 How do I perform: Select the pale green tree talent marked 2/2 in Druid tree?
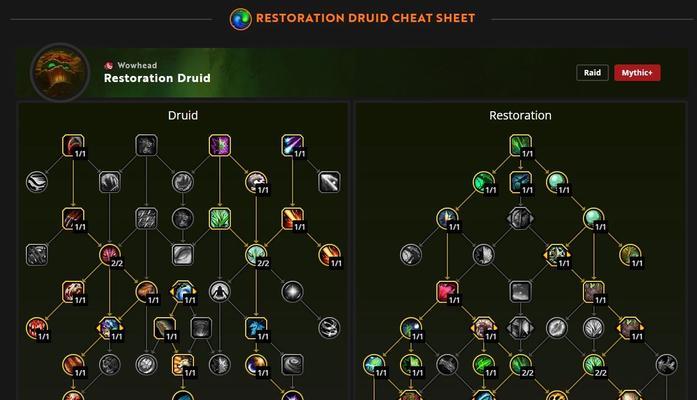pyautogui.click(x=256, y=255)
